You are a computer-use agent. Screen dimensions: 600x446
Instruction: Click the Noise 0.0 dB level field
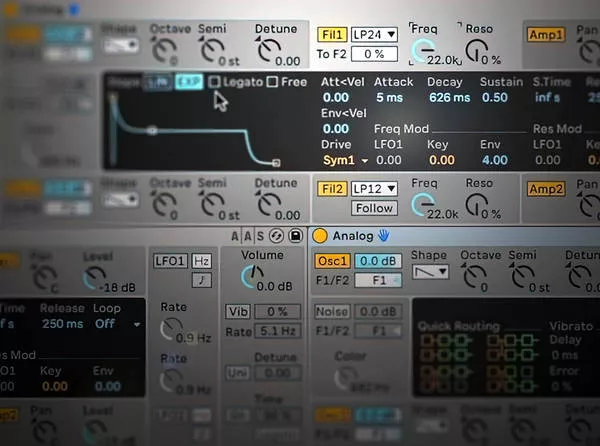(x=378, y=312)
